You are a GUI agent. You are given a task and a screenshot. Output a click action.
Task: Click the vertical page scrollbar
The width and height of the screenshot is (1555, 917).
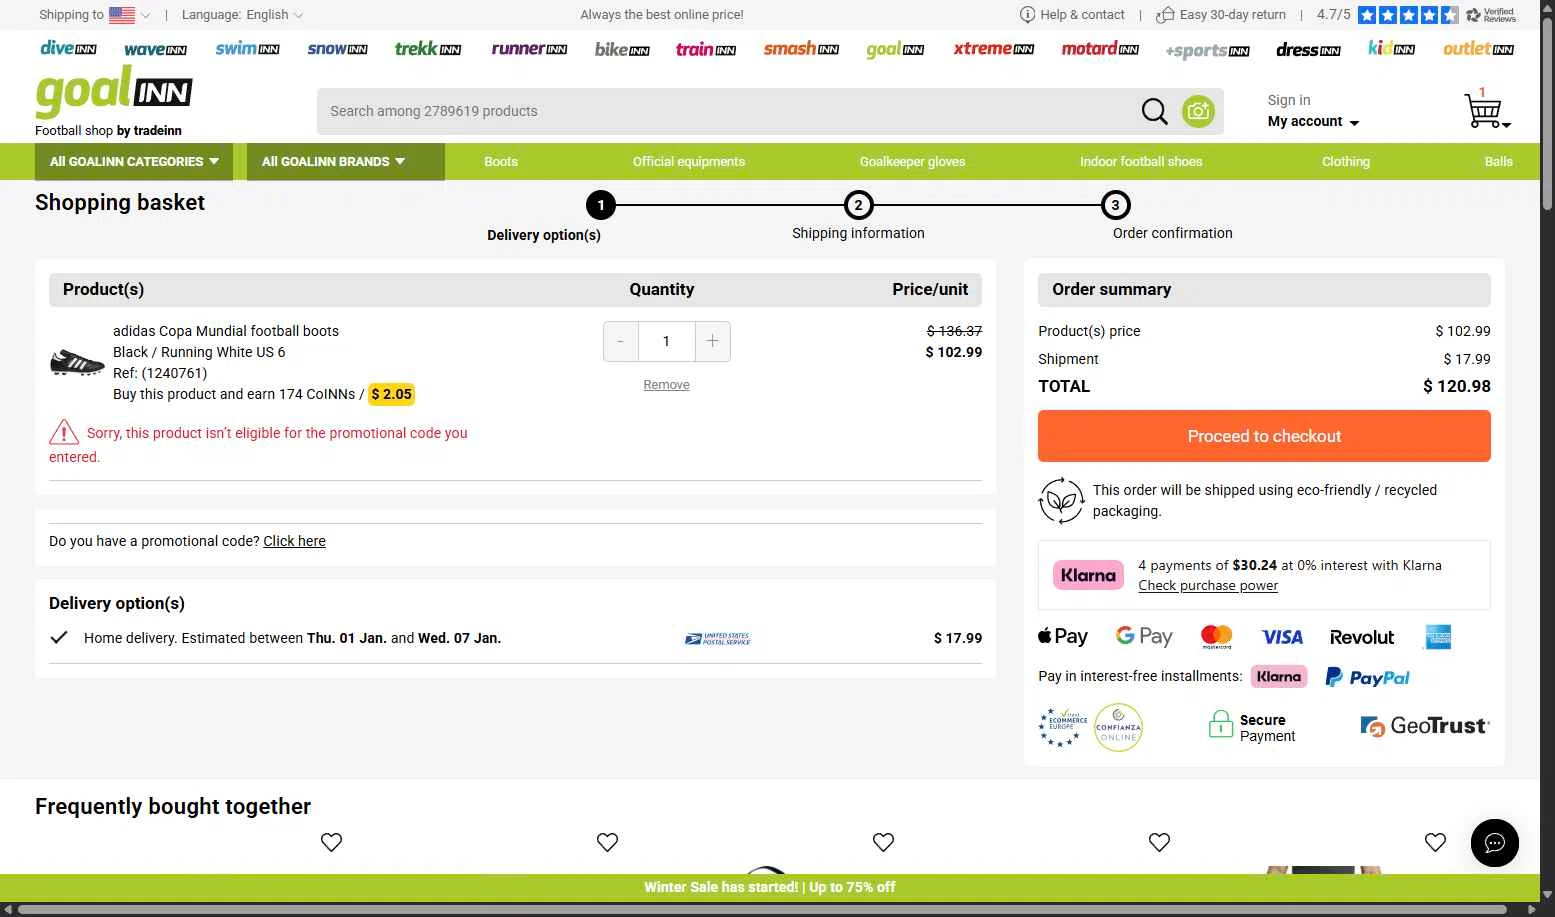(x=1547, y=112)
